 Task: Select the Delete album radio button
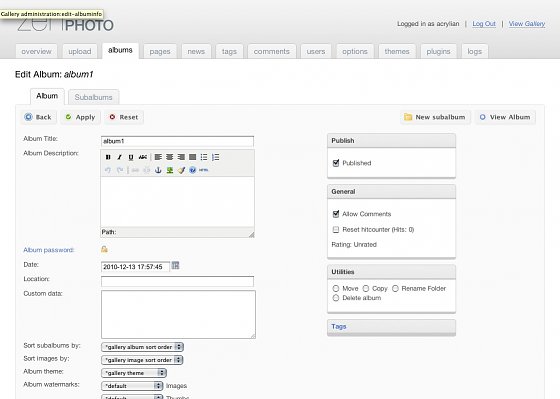tap(336, 298)
